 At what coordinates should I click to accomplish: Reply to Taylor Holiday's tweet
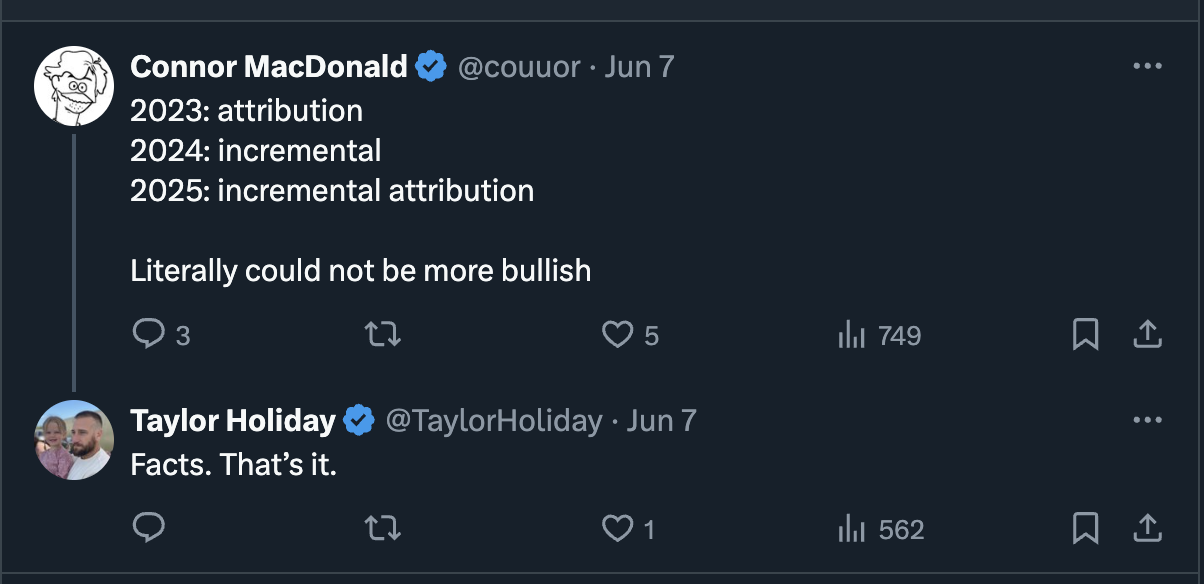(x=148, y=527)
